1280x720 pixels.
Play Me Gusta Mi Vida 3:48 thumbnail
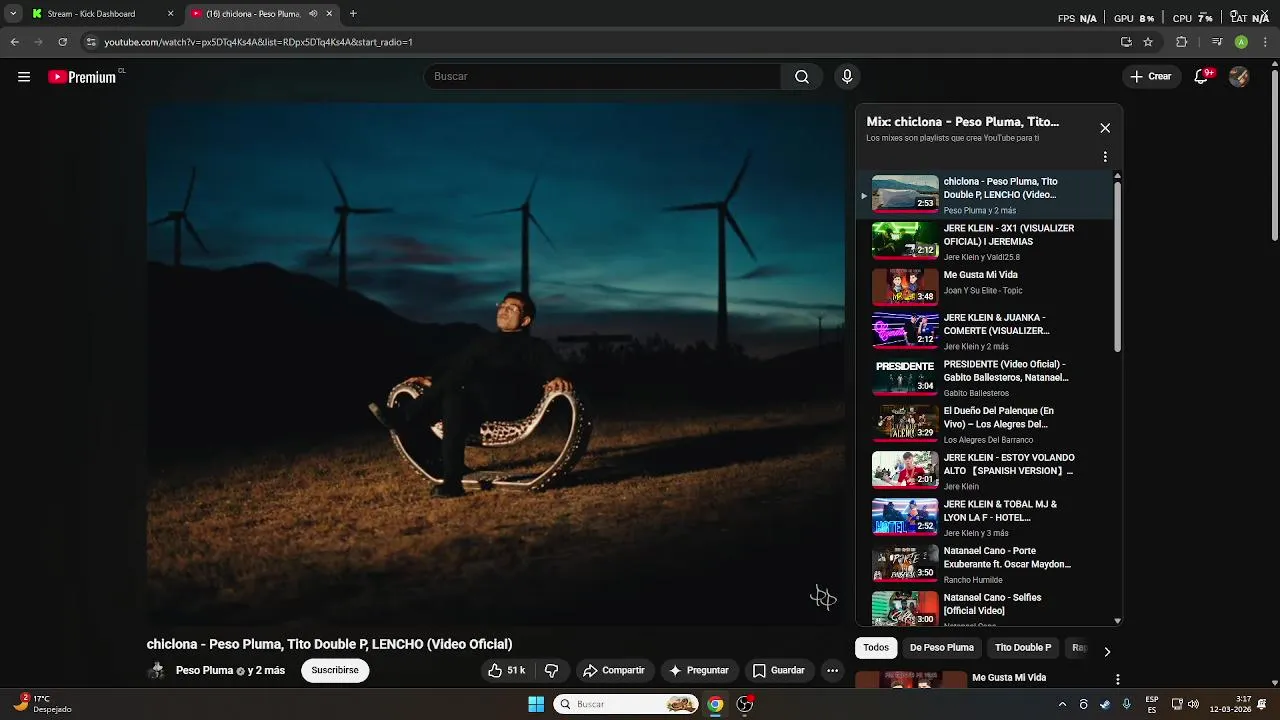[905, 287]
